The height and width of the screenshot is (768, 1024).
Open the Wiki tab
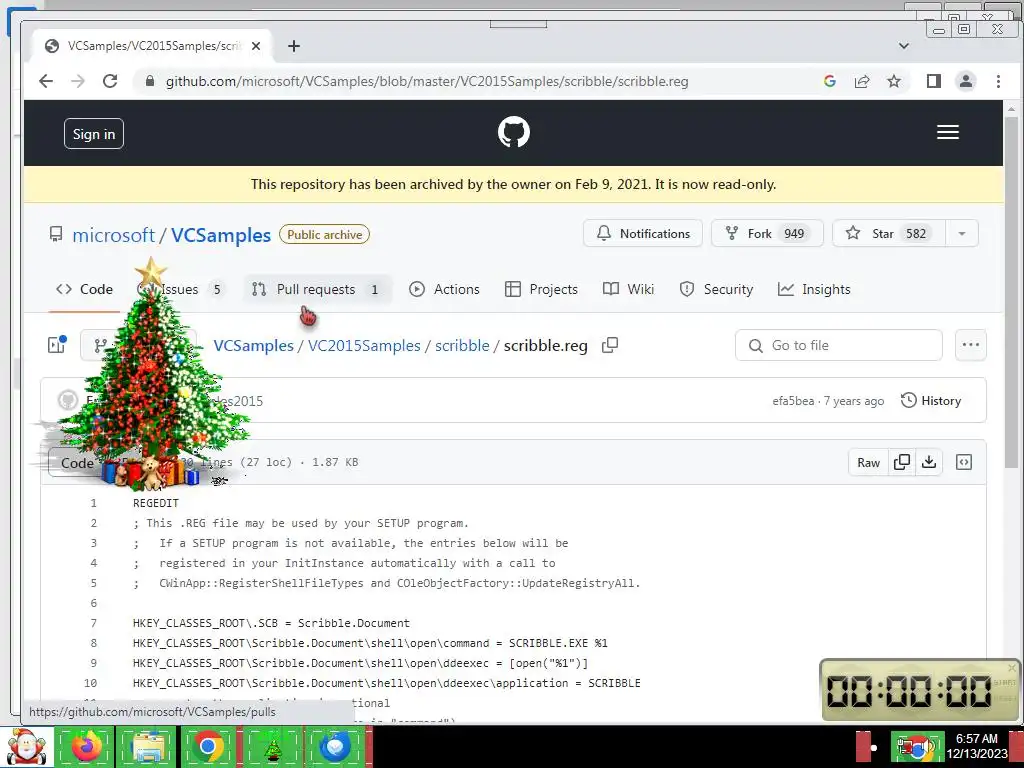(628, 289)
